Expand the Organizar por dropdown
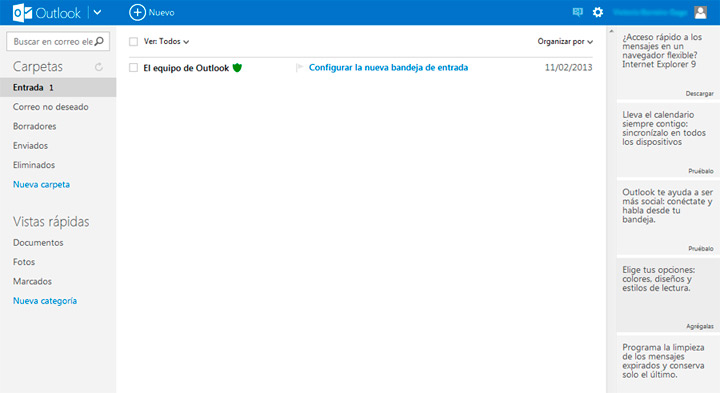The height and width of the screenshot is (393, 720). pos(565,41)
